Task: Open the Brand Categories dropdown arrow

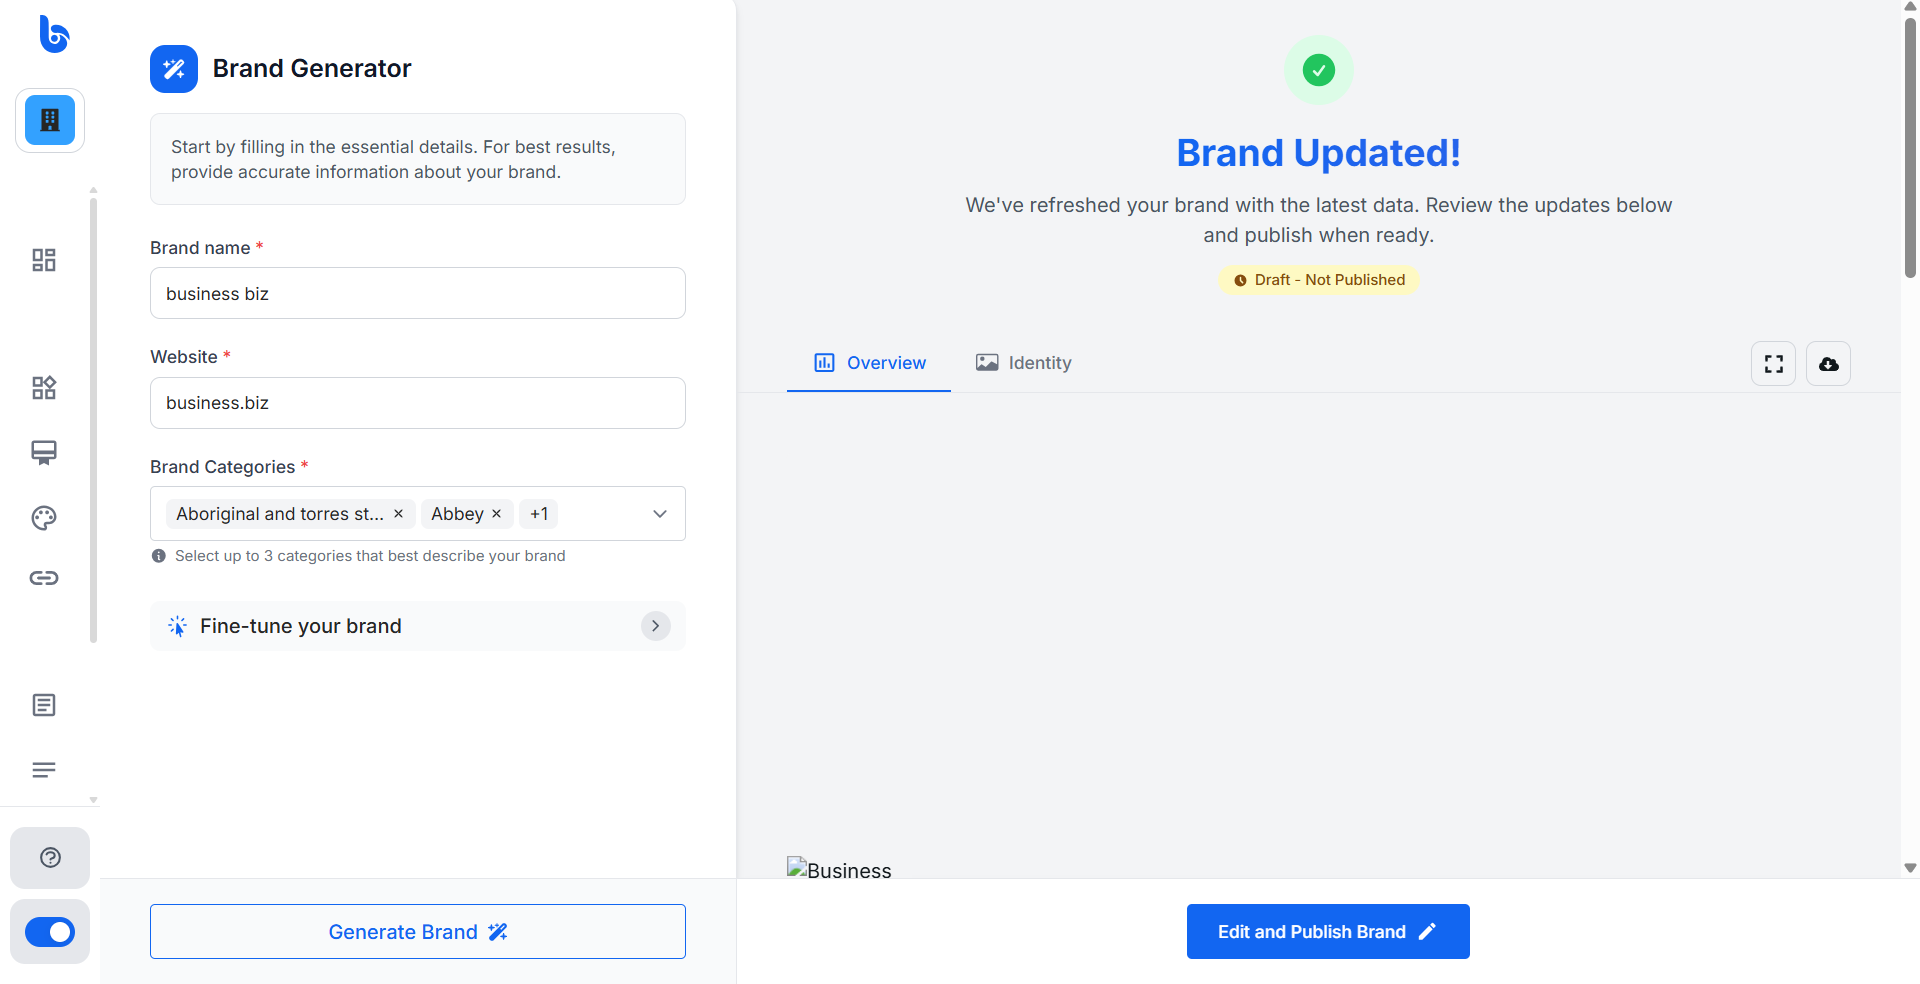Action: coord(660,514)
